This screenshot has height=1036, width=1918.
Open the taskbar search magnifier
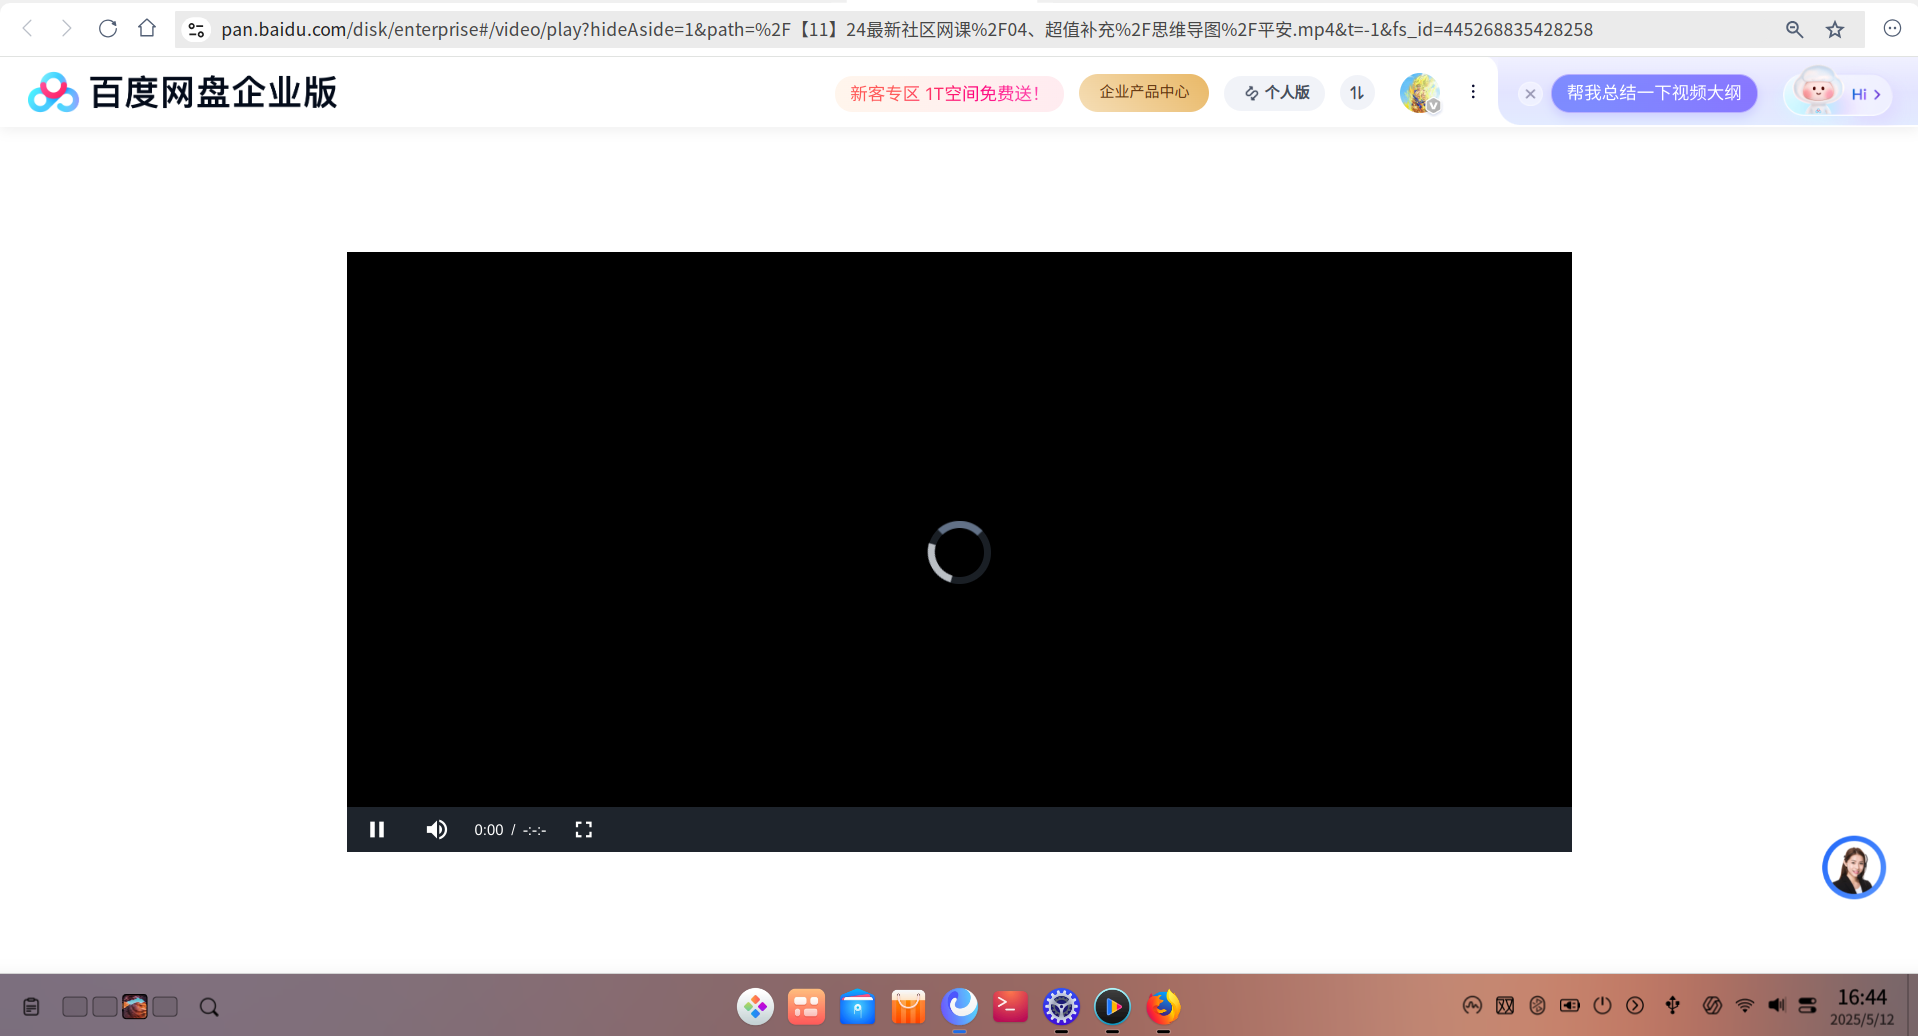[209, 1007]
